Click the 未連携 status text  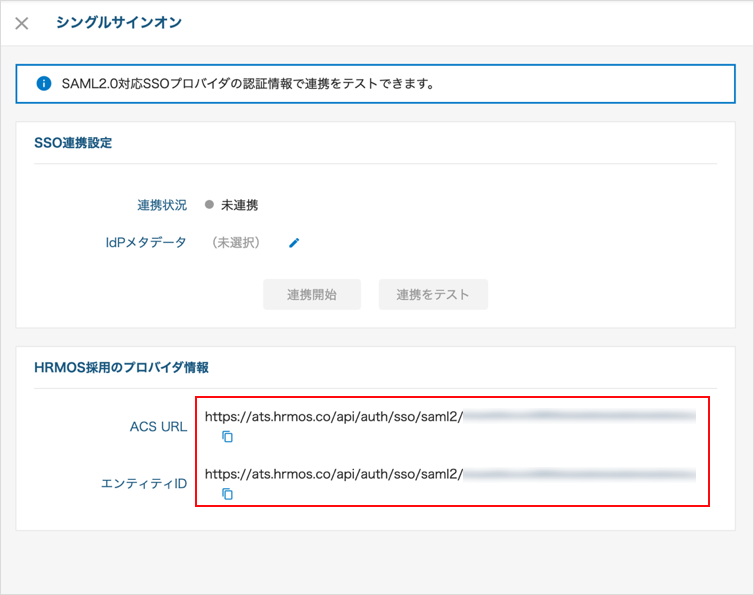239,205
